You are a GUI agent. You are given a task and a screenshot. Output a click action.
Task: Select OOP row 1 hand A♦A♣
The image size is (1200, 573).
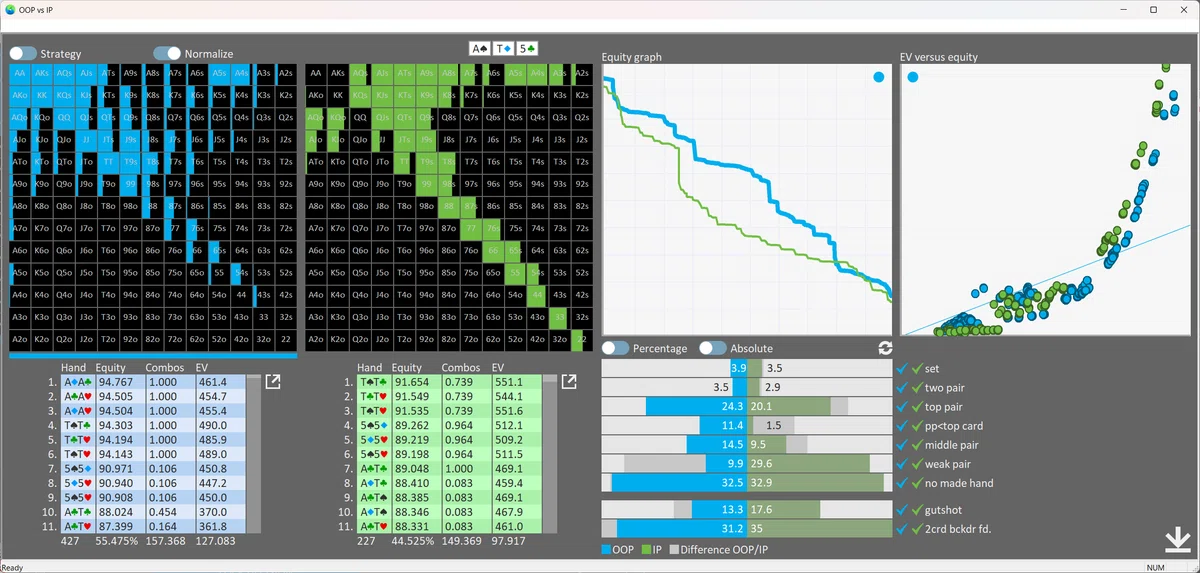151,382
